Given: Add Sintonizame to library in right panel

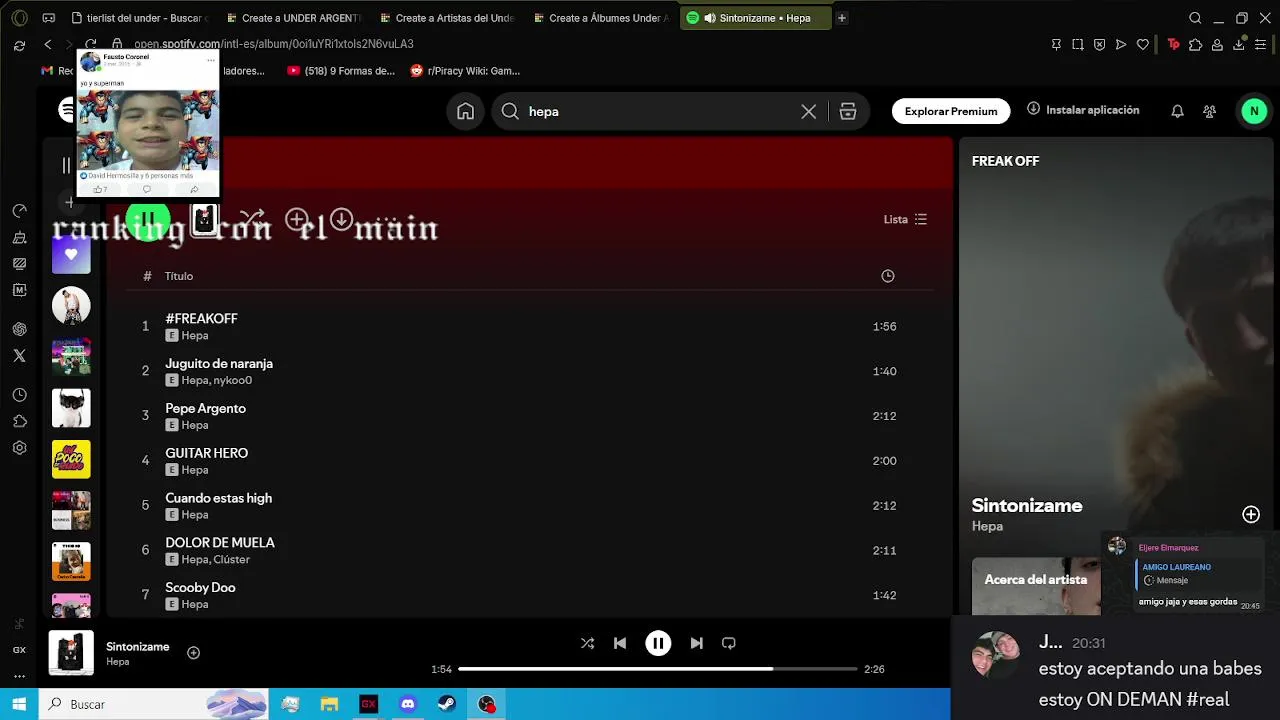Looking at the screenshot, I should pyautogui.click(x=1251, y=514).
